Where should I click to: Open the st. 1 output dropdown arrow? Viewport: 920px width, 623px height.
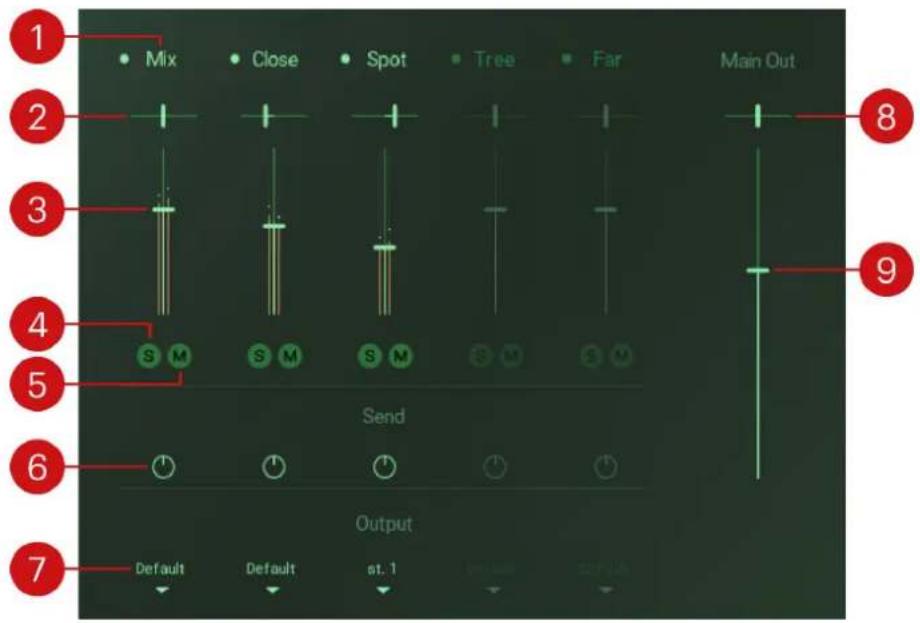(x=383, y=590)
